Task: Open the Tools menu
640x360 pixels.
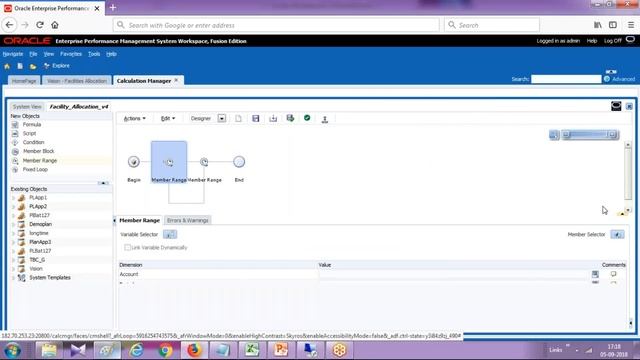Action: click(x=94, y=54)
